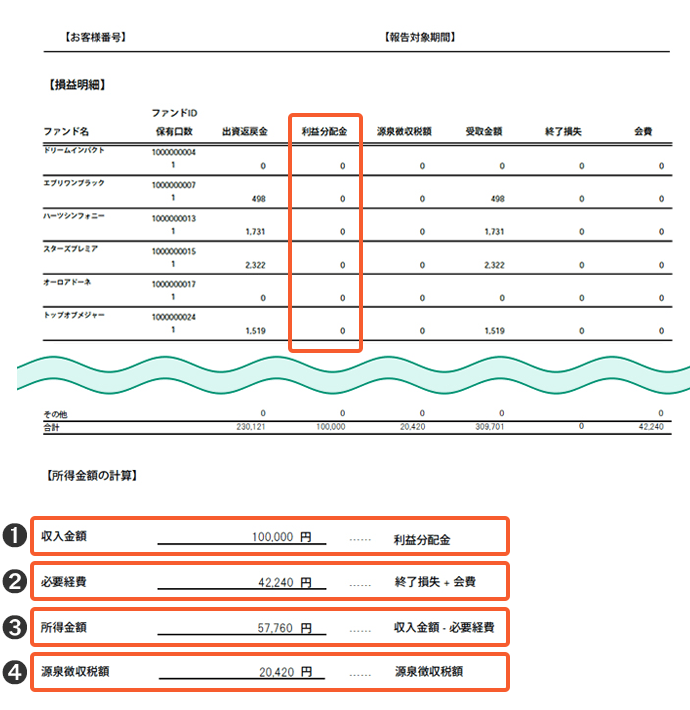This screenshot has height=710, width=690.
Task: Select fund name ハーツシンフォニー
Action: point(74,216)
